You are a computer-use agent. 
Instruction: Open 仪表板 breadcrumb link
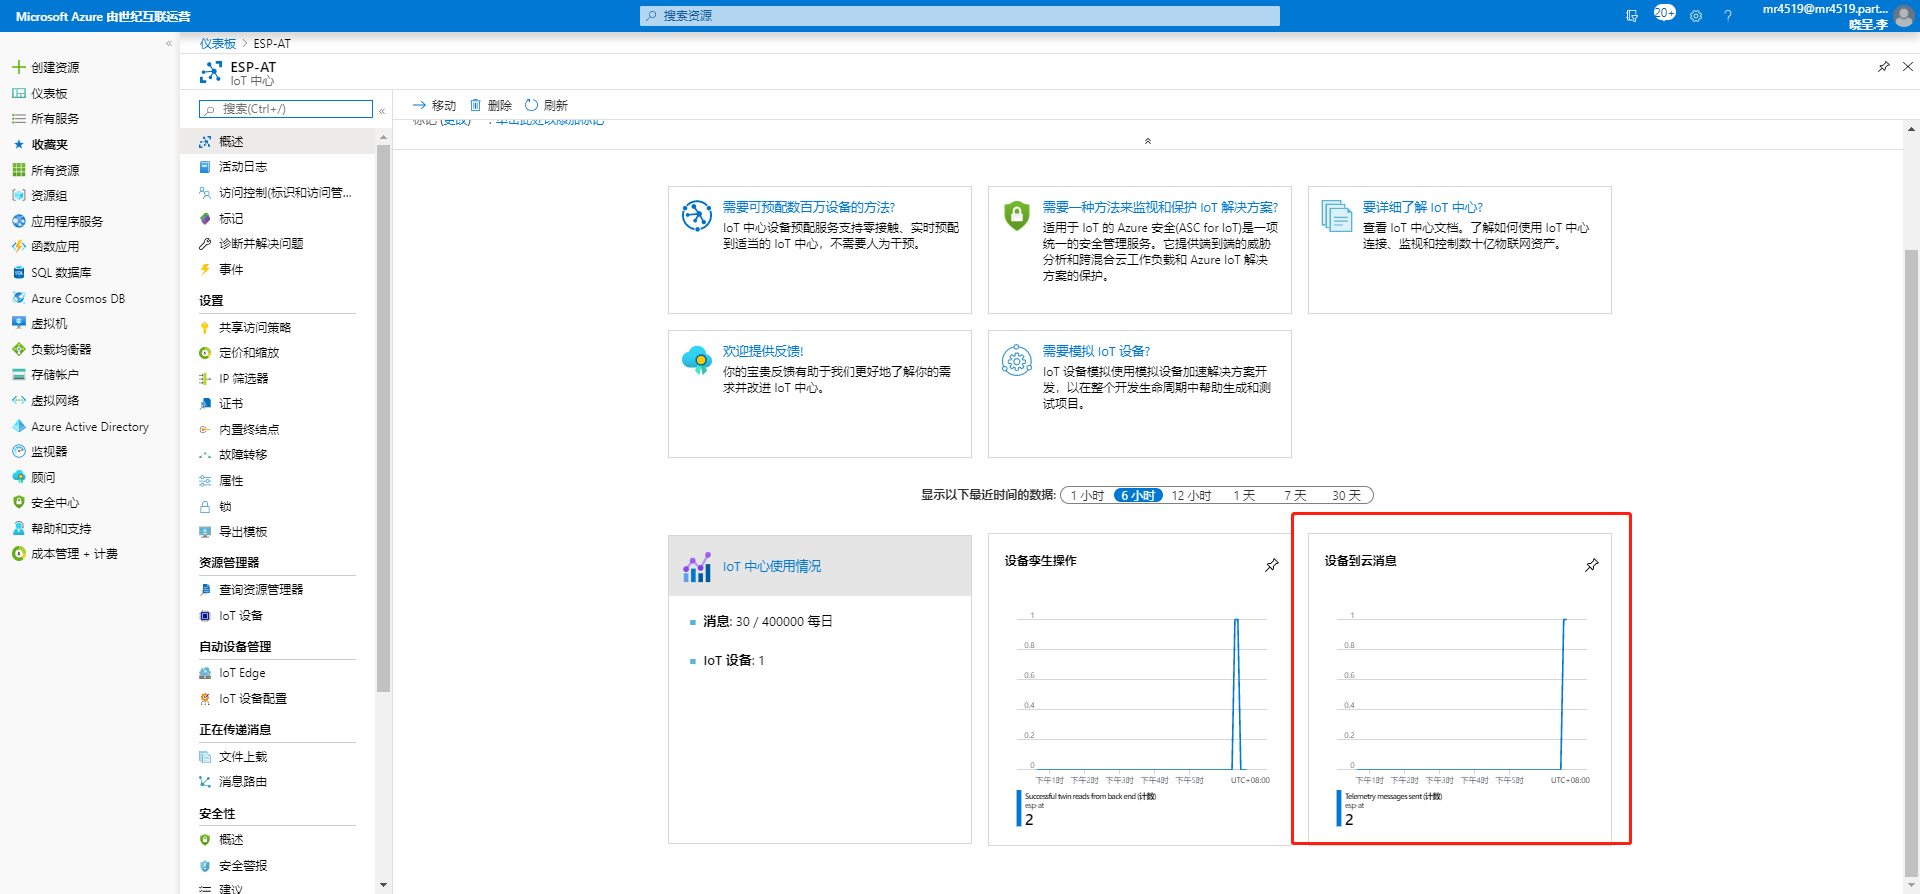click(x=217, y=43)
